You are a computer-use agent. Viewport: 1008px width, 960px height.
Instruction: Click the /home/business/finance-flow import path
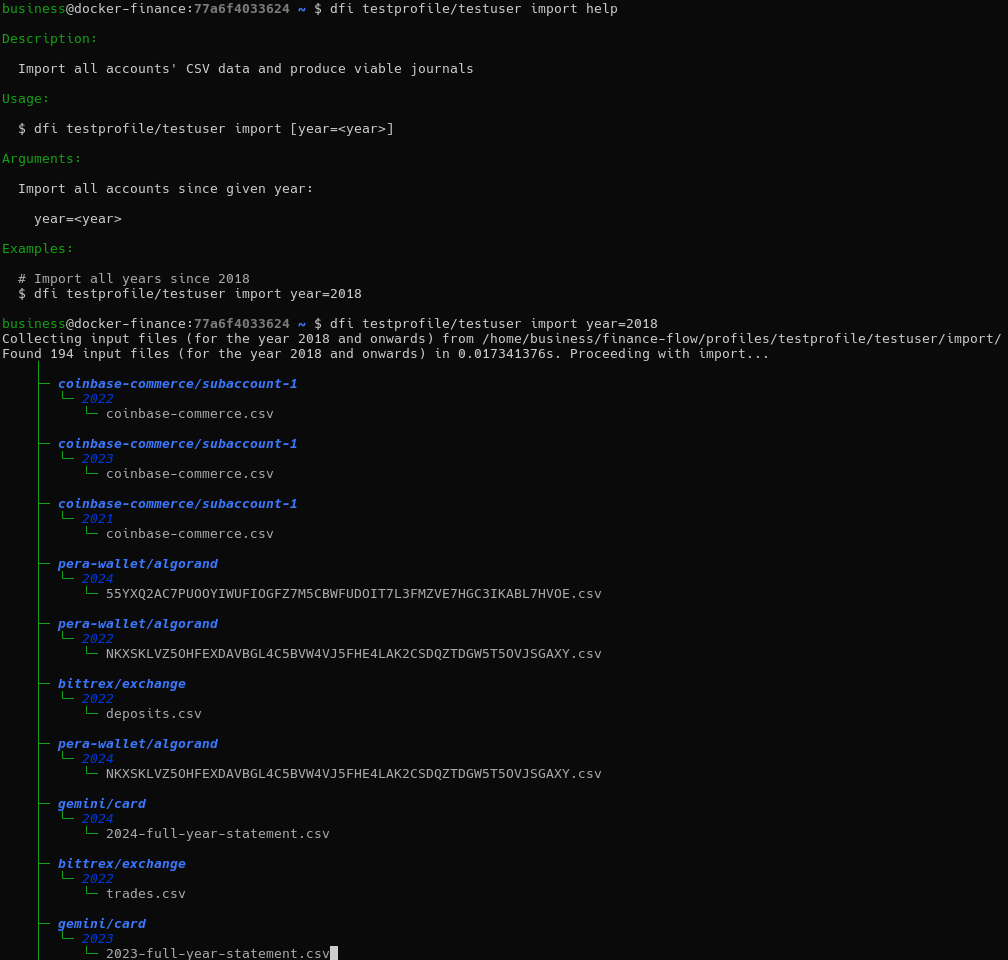(741, 339)
